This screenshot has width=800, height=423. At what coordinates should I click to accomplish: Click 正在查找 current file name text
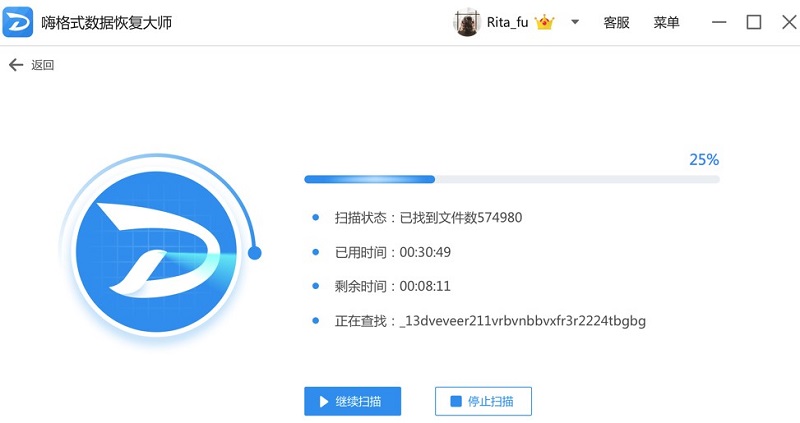(x=490, y=321)
